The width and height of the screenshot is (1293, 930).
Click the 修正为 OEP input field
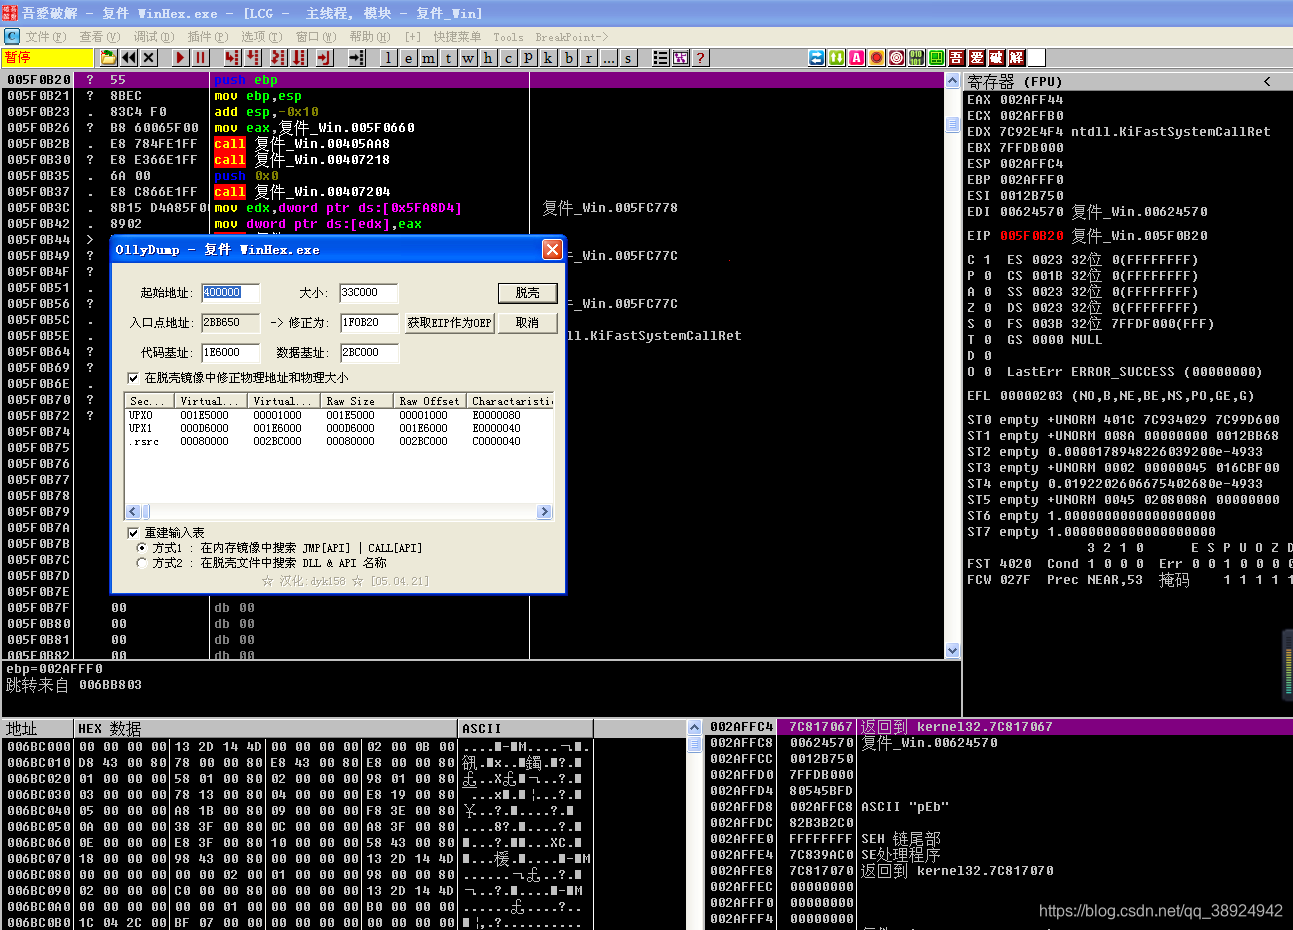pyautogui.click(x=369, y=323)
